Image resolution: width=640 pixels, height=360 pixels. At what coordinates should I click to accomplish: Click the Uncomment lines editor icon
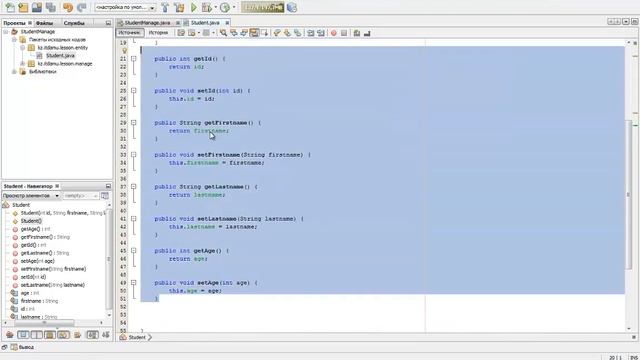click(367, 33)
